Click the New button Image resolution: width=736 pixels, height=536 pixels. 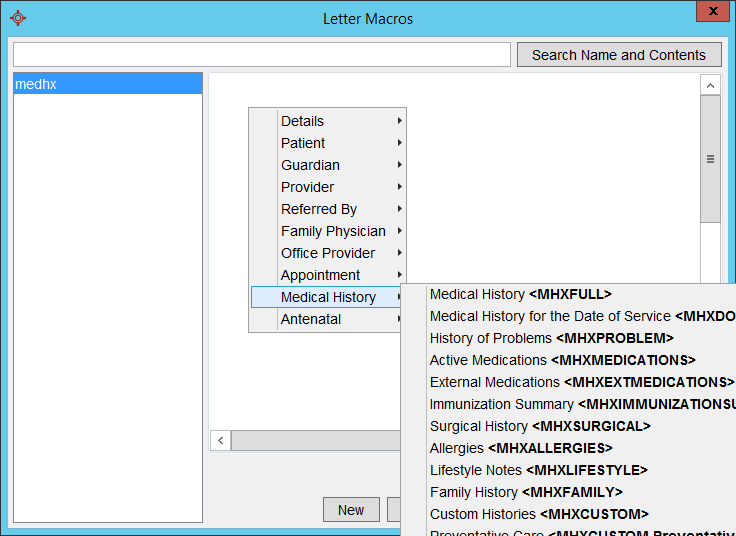[x=351, y=509]
